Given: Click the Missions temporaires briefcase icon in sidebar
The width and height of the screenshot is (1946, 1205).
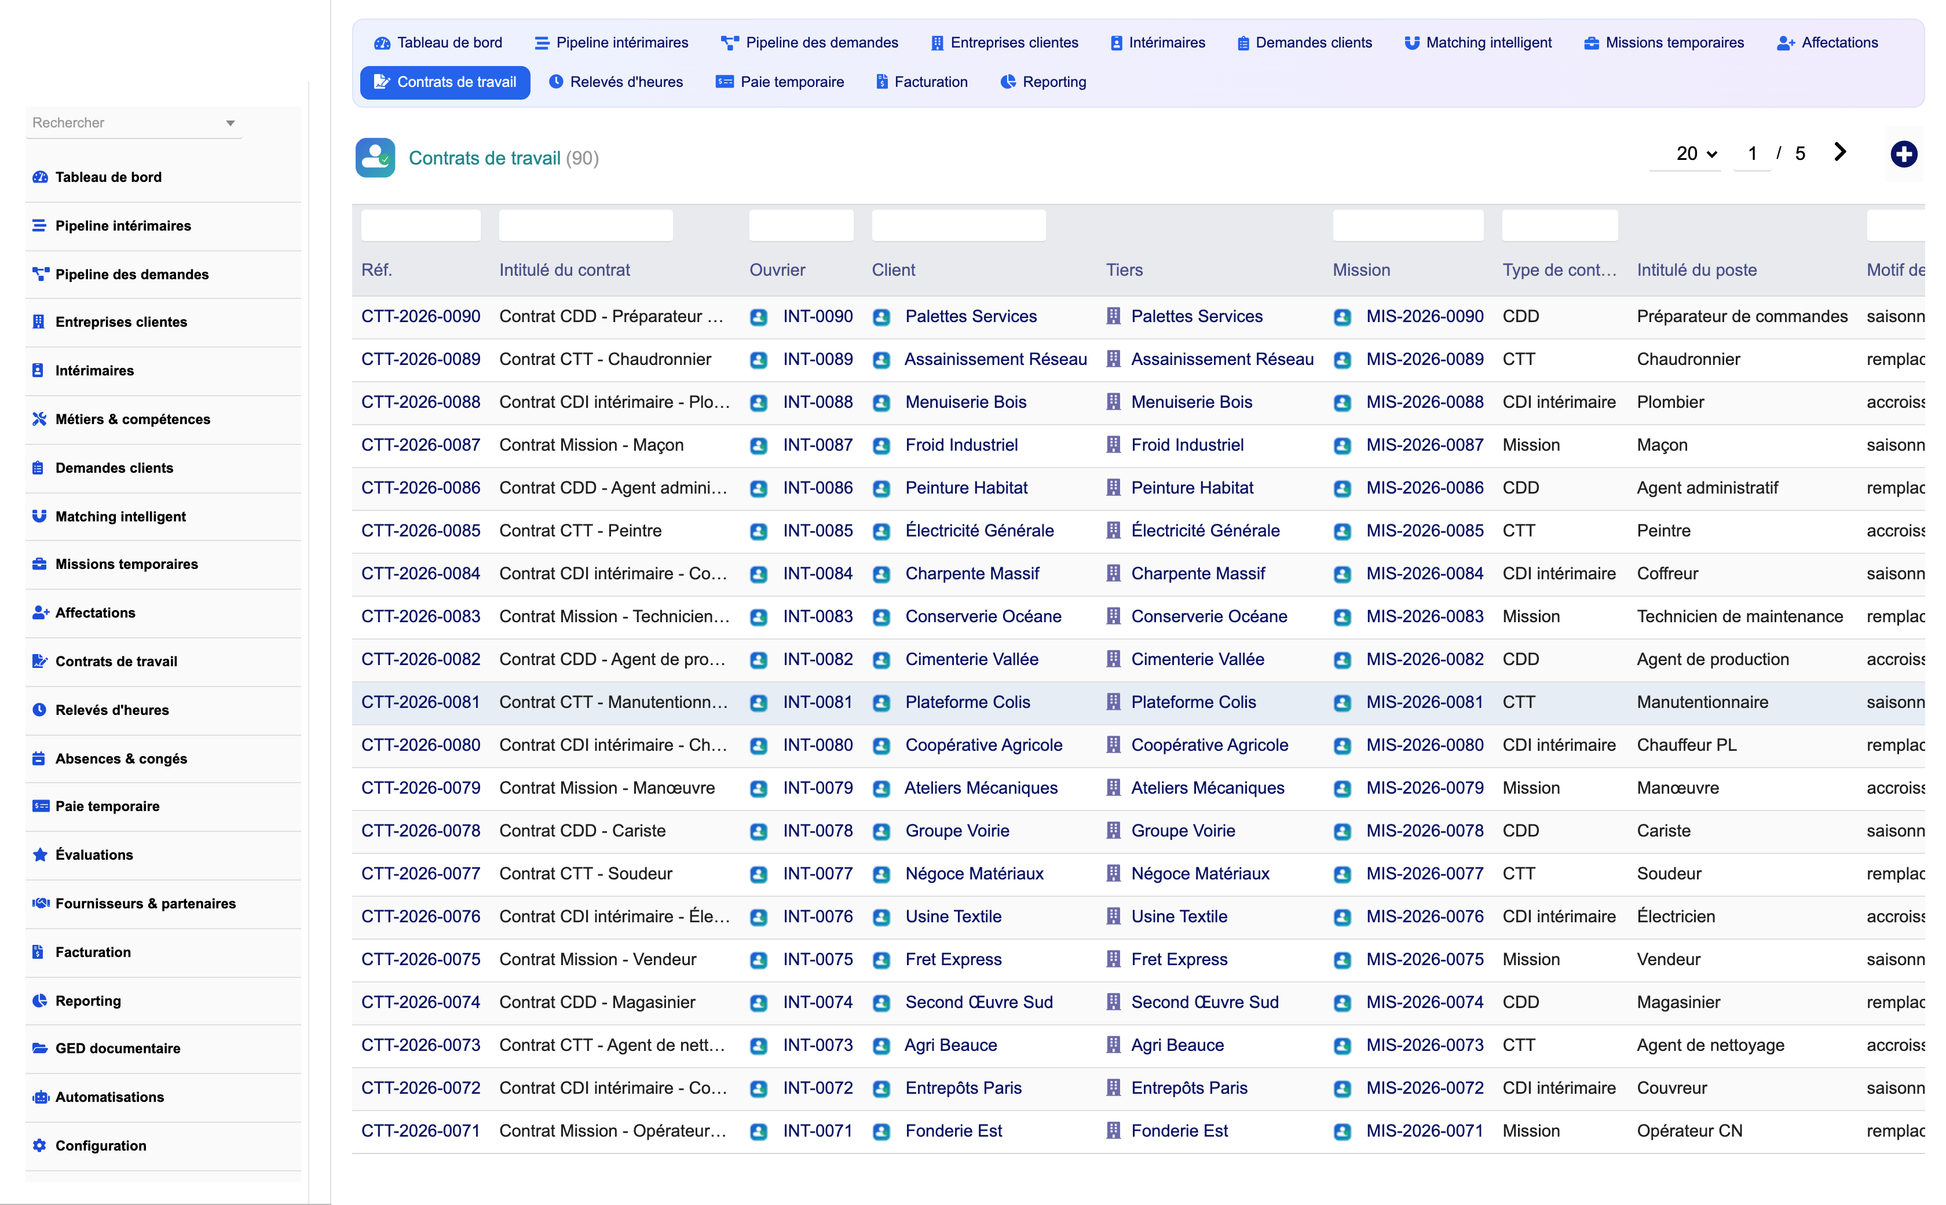Looking at the screenshot, I should tap(40, 564).
